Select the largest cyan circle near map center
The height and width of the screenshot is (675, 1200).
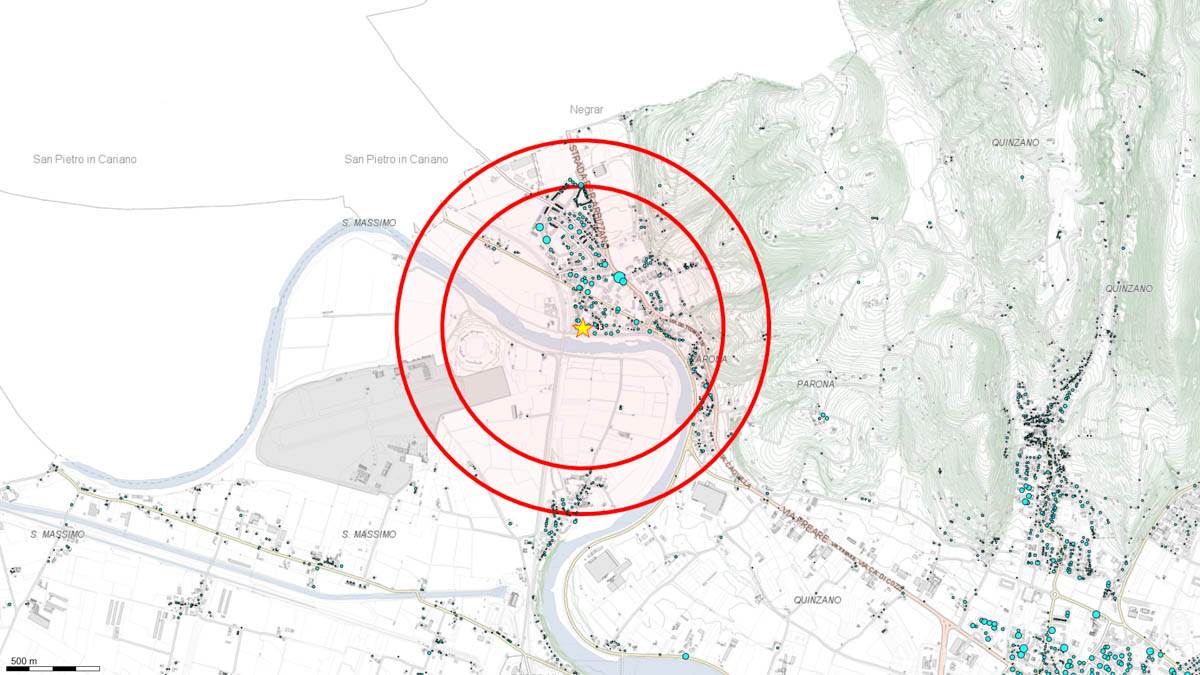point(619,277)
